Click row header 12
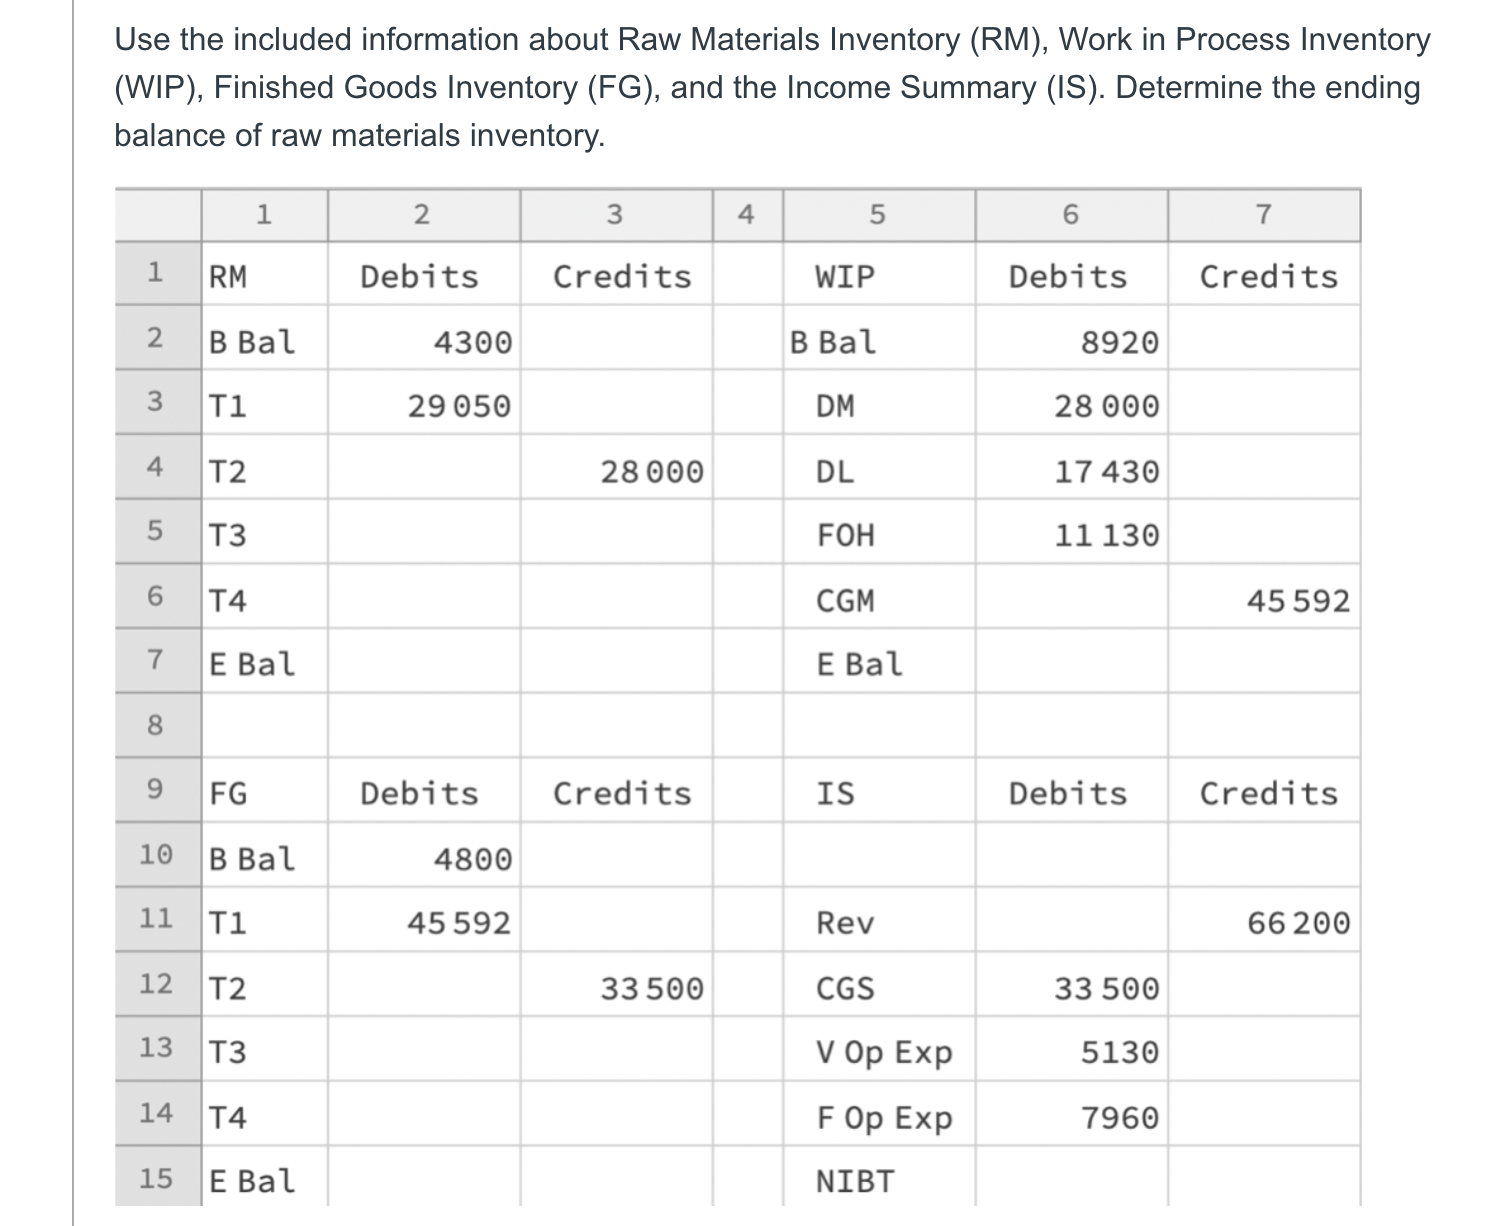 [157, 984]
